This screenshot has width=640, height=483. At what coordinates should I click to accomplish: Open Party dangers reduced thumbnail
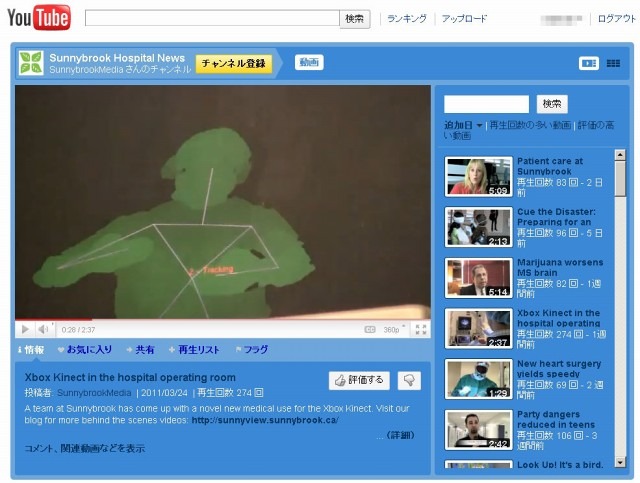coord(478,430)
